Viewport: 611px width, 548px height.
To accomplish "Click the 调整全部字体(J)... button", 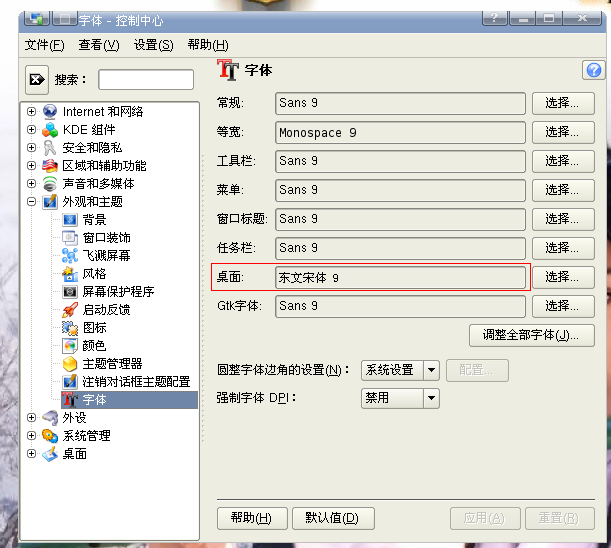I will coord(532,335).
